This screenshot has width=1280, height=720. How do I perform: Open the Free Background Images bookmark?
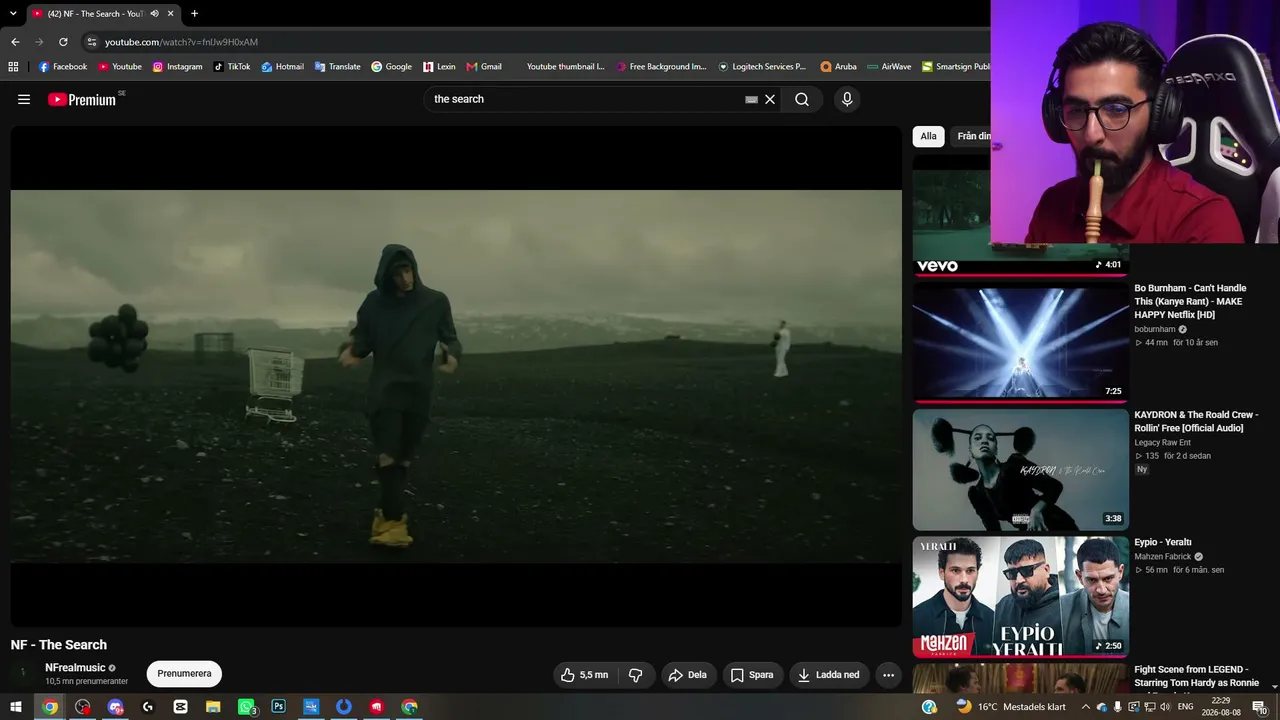pyautogui.click(x=662, y=67)
